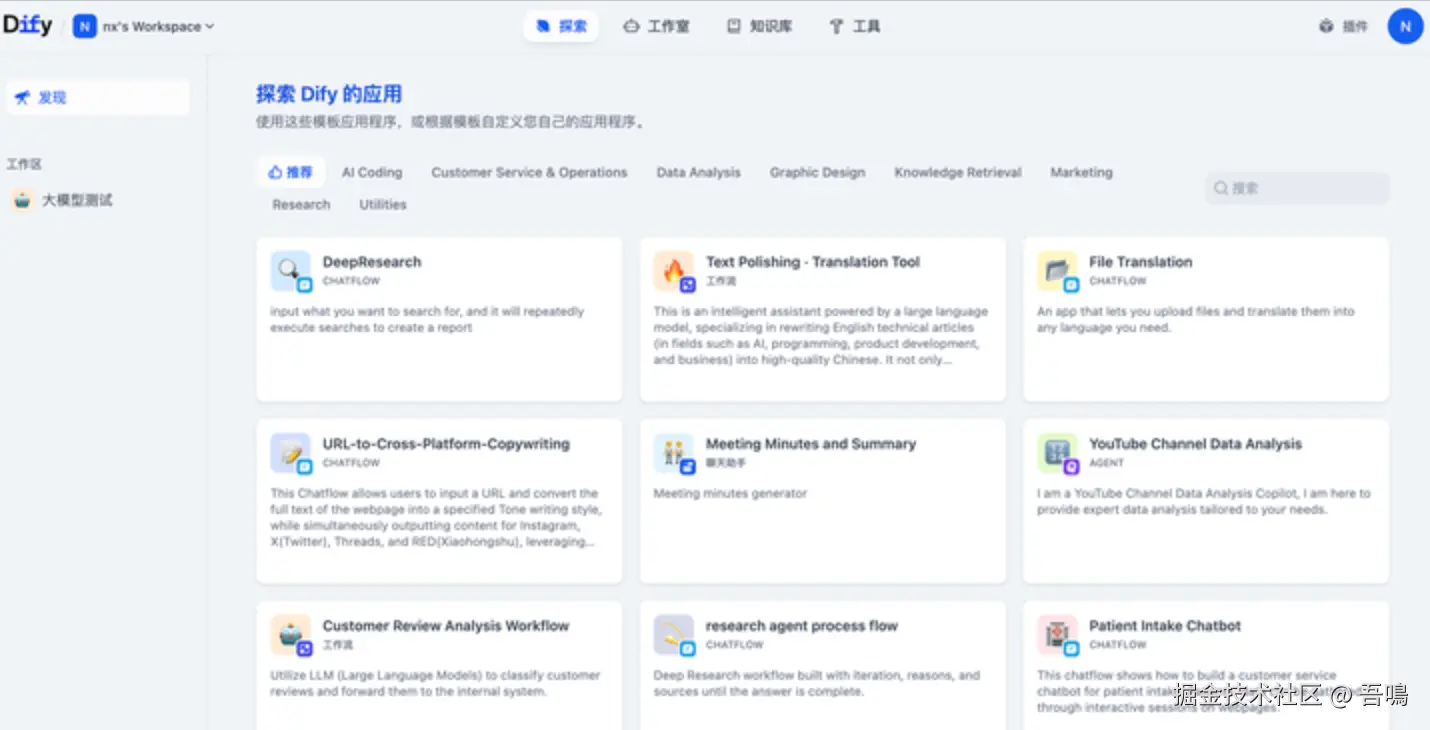Select the Marketing category
1430x730 pixels.
point(1081,172)
